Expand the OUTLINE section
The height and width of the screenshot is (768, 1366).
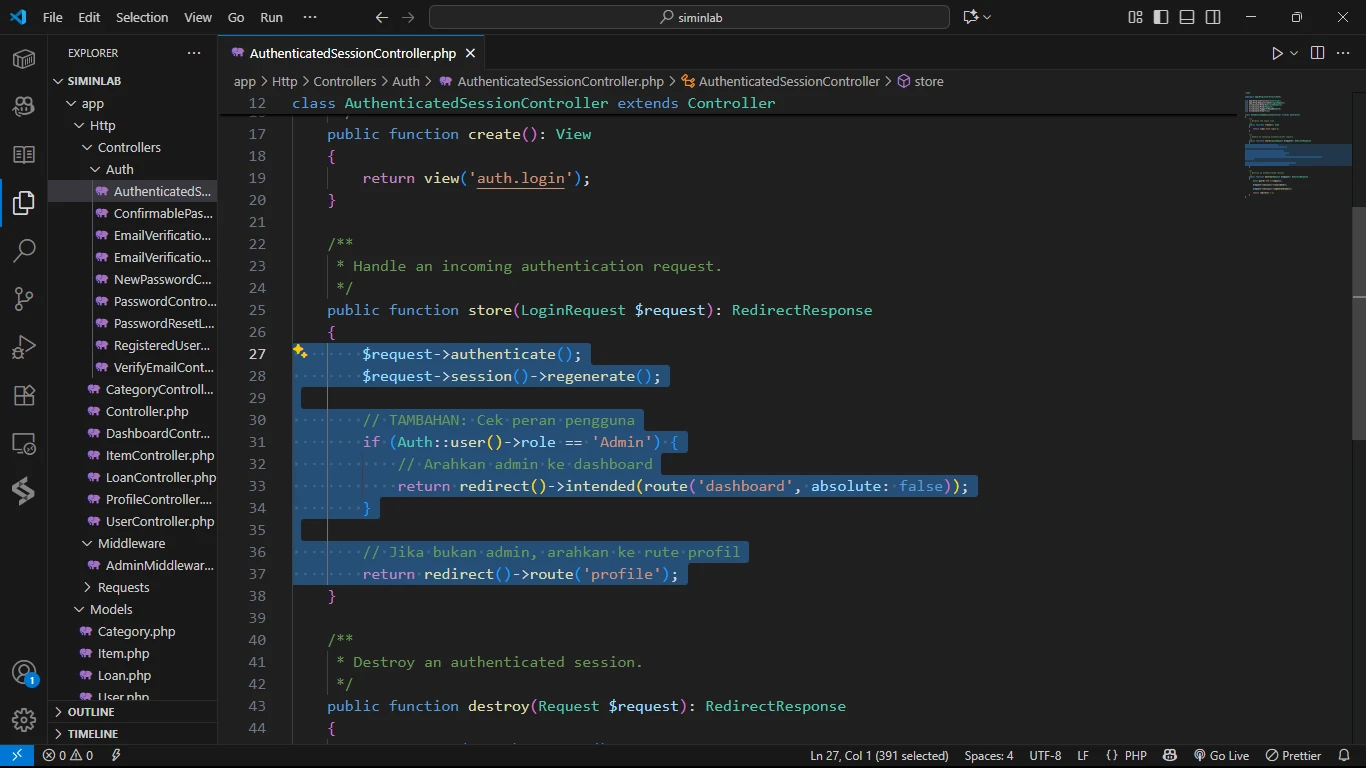91,712
